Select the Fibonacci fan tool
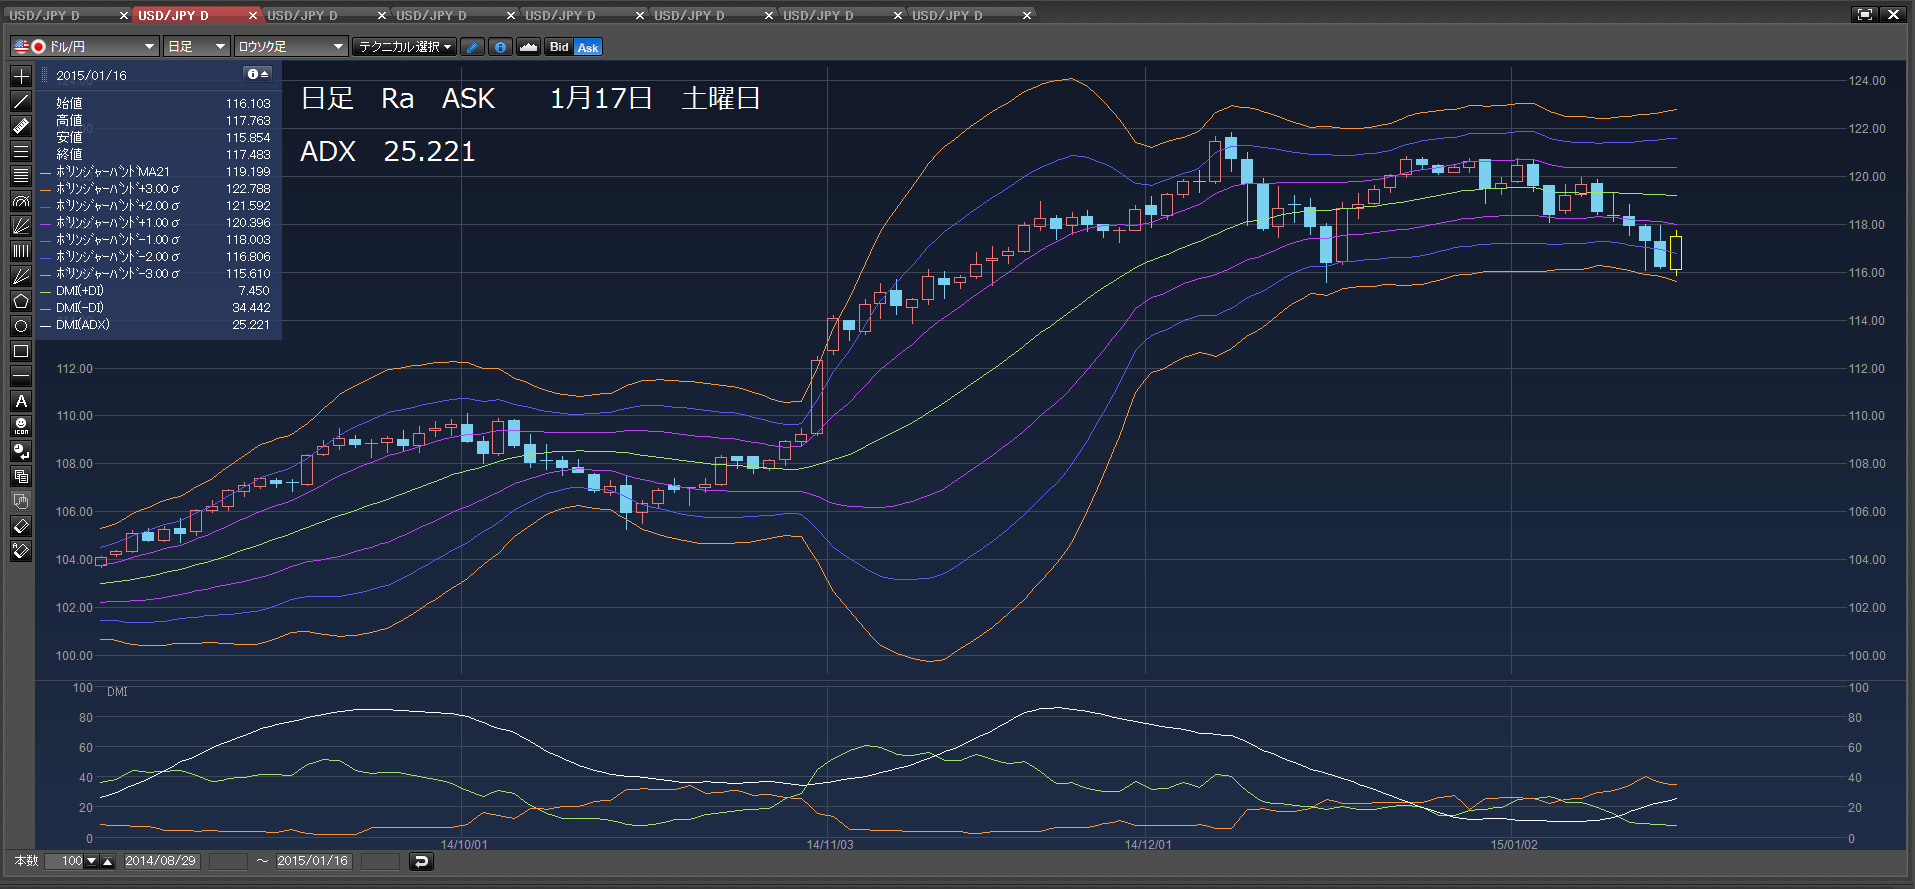The image size is (1915, 889). (21, 226)
